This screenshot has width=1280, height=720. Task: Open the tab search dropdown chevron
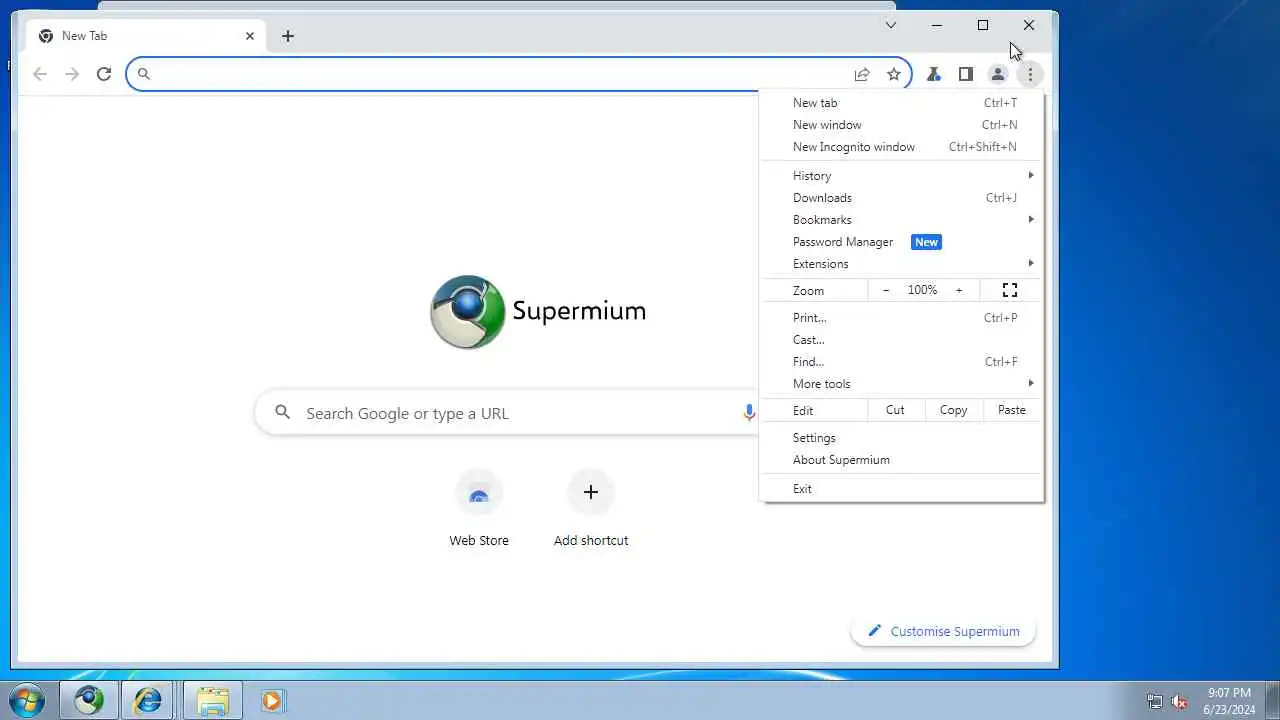890,25
